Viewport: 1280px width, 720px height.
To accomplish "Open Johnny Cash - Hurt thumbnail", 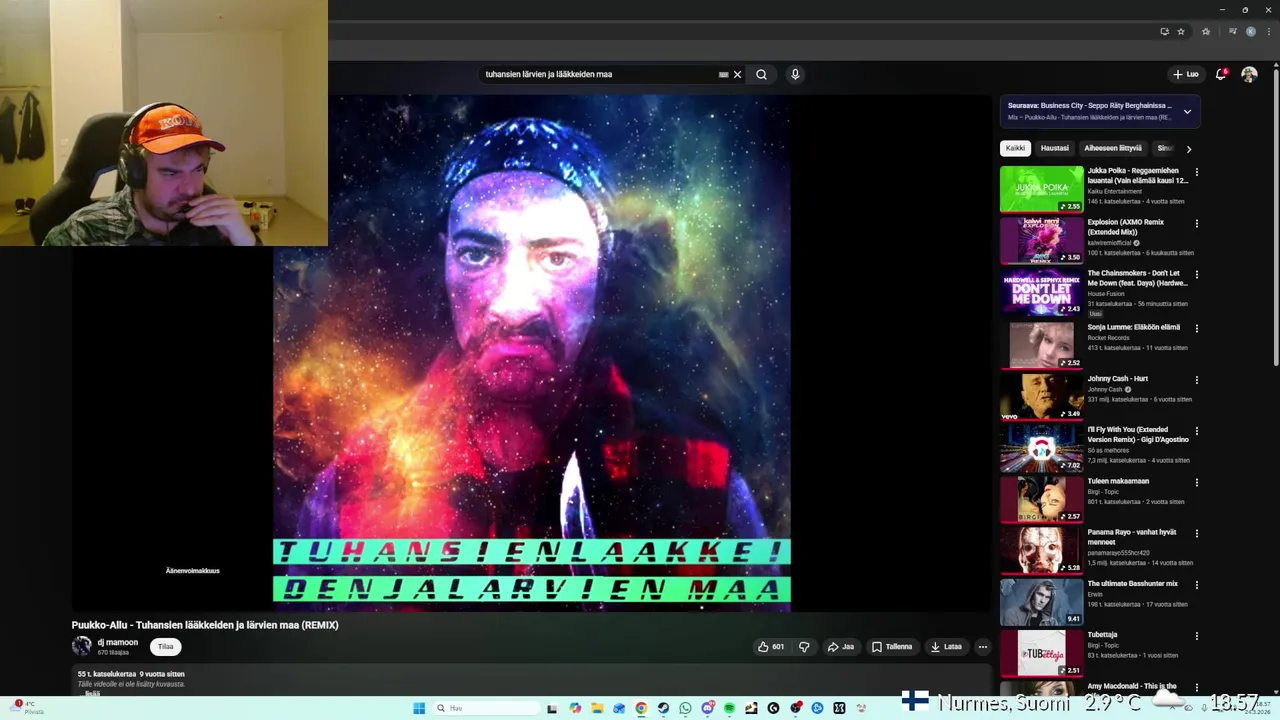I will pos(1041,395).
